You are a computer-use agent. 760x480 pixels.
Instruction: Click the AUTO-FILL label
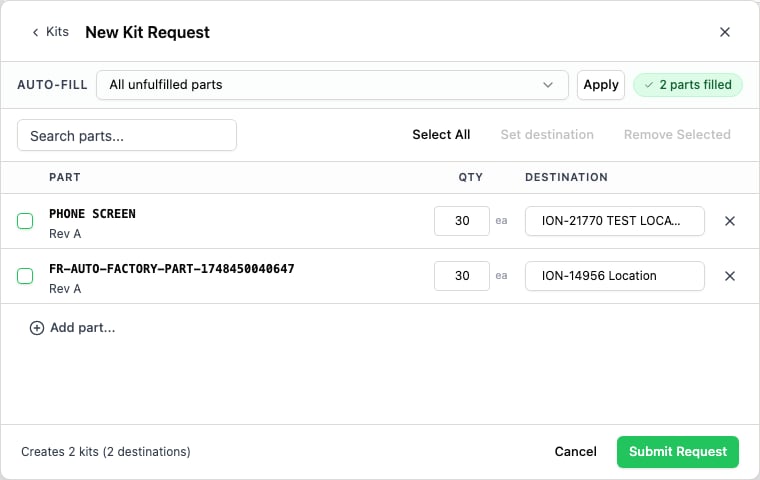point(52,85)
